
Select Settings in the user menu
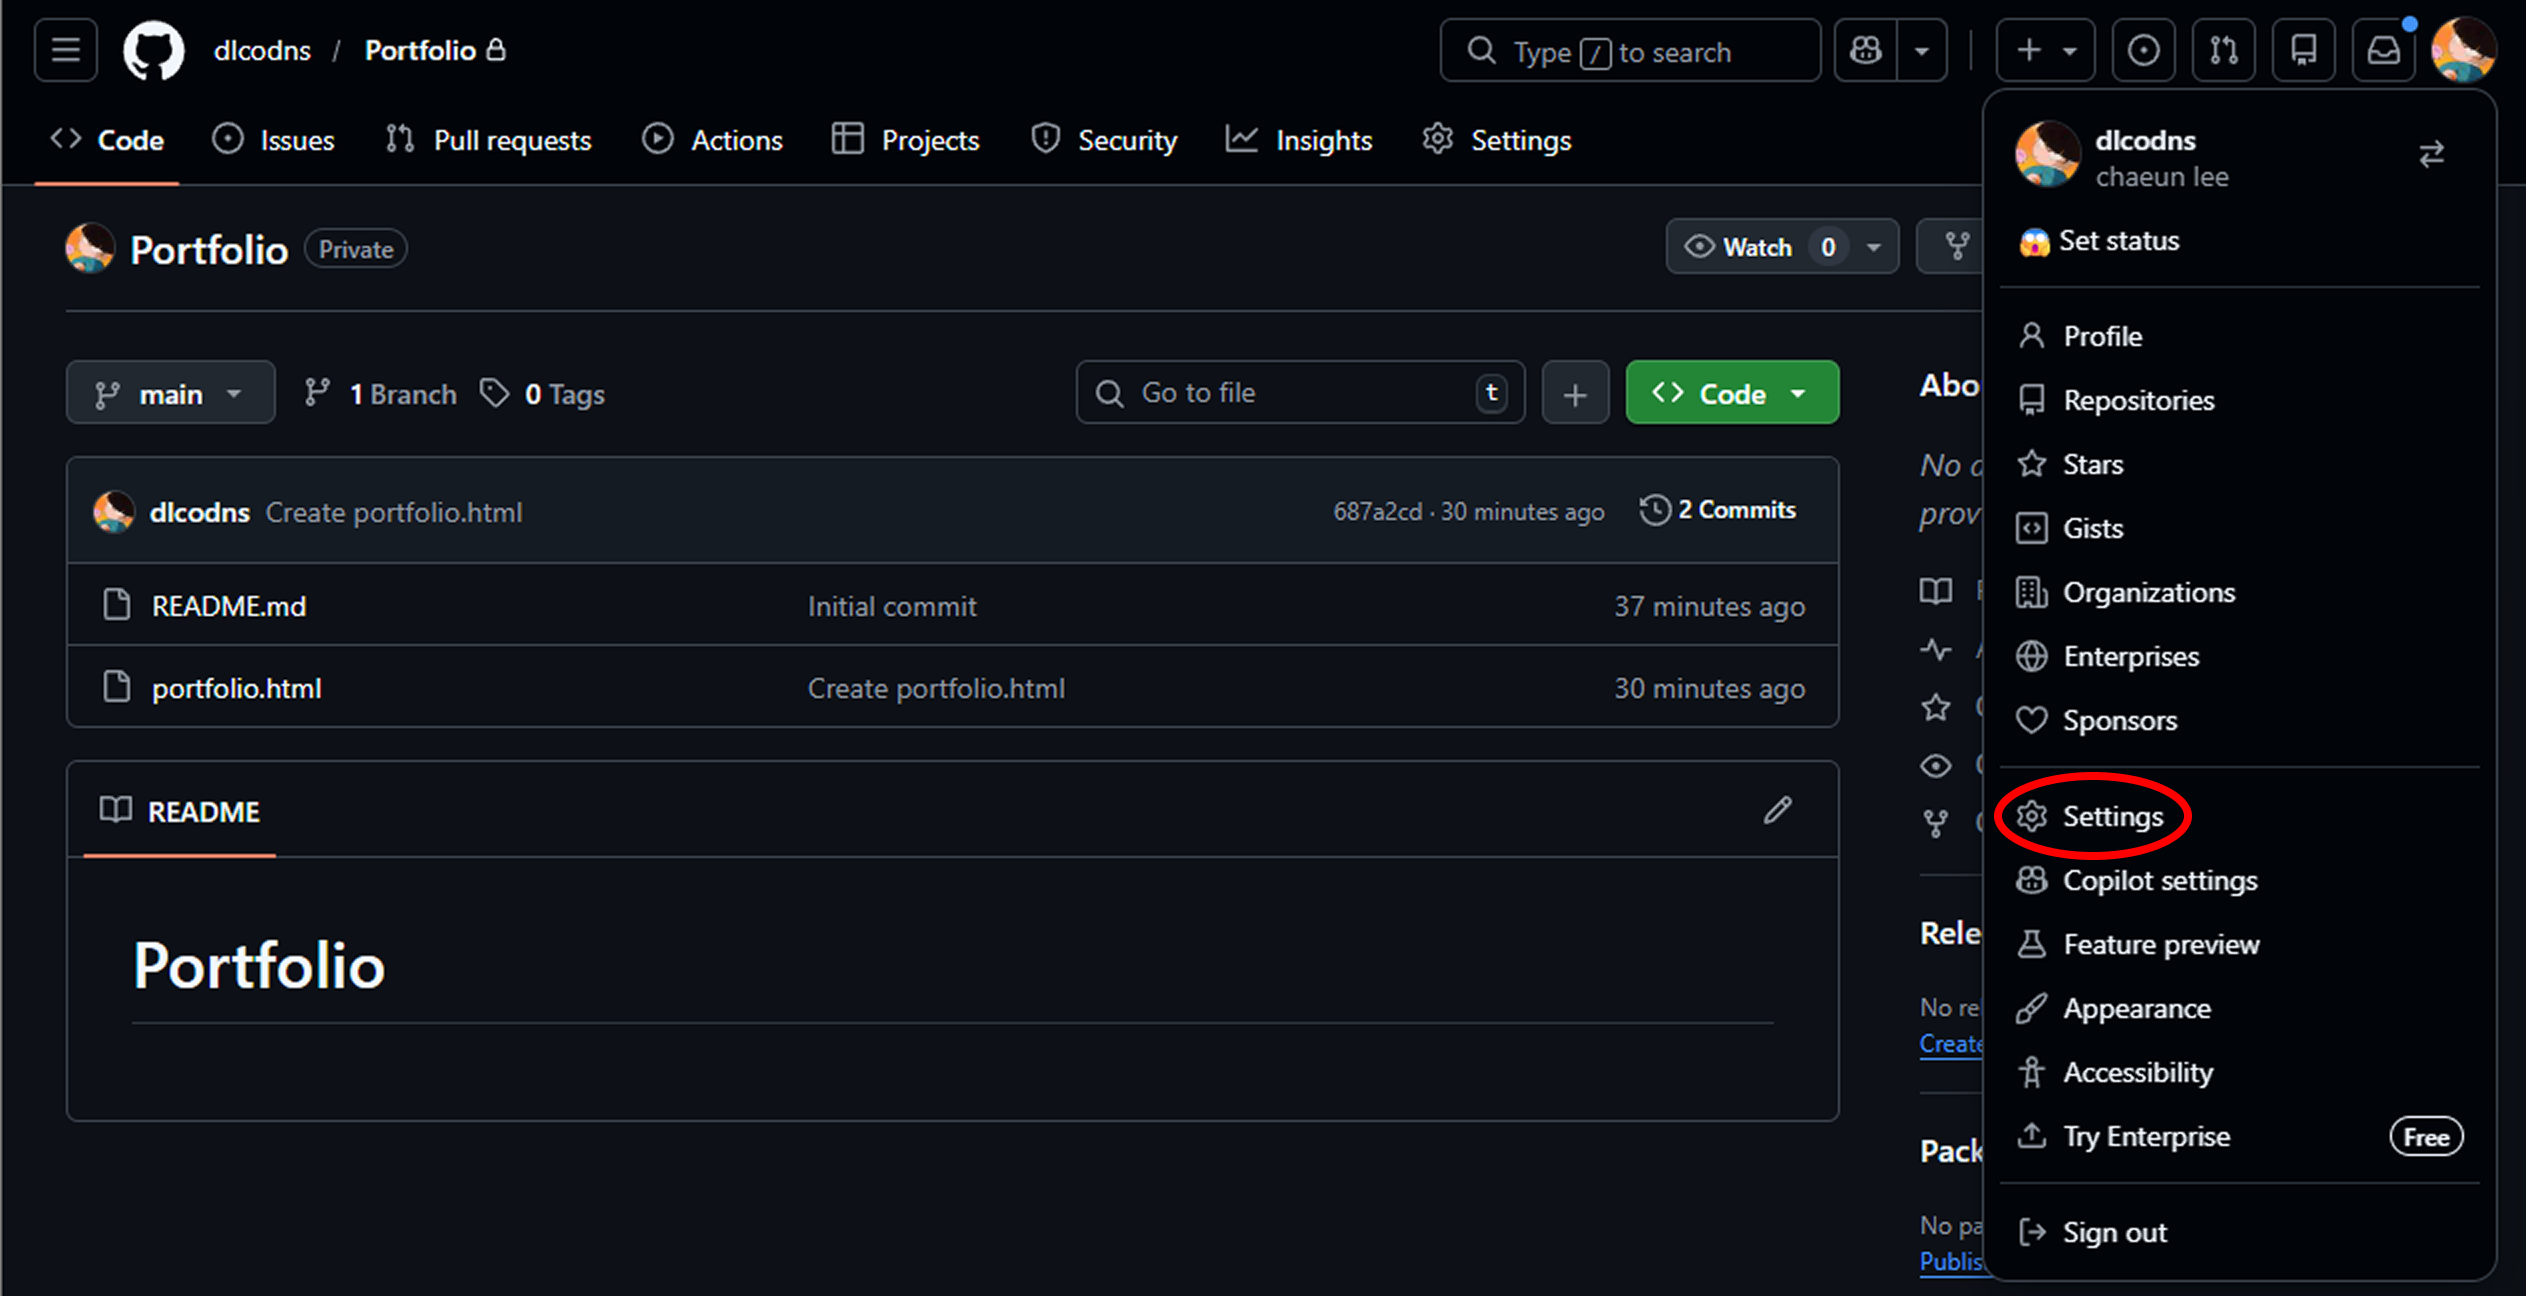tap(2111, 817)
